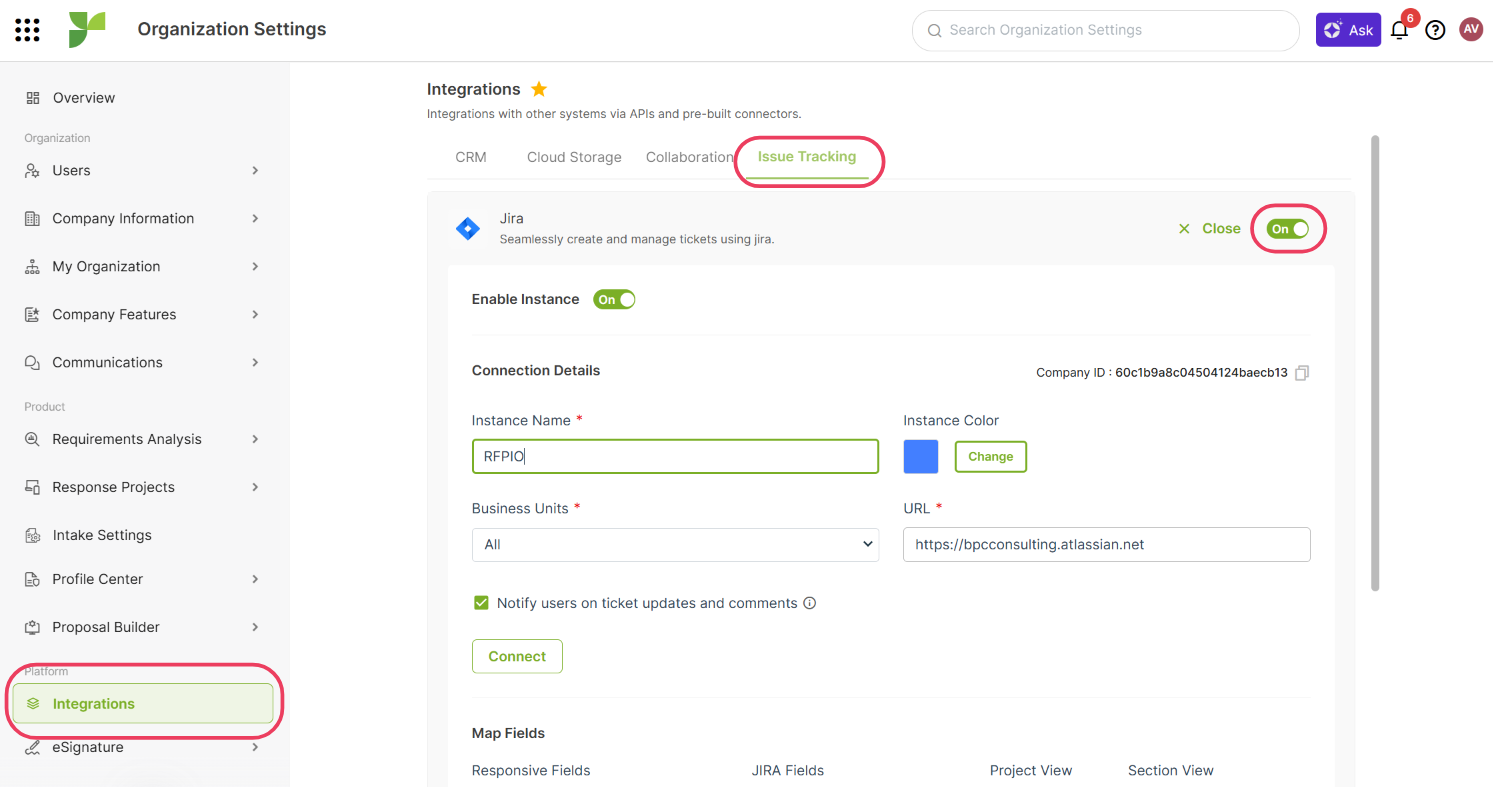Click the Project View column header
1493x787 pixels.
pyautogui.click(x=1031, y=771)
